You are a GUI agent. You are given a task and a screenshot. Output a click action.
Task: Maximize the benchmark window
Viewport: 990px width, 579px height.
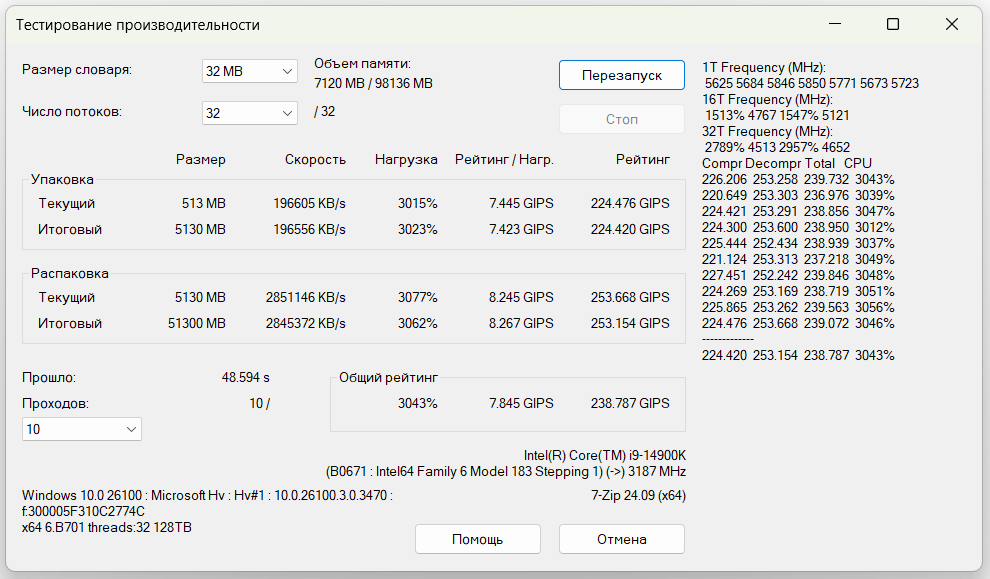893,25
